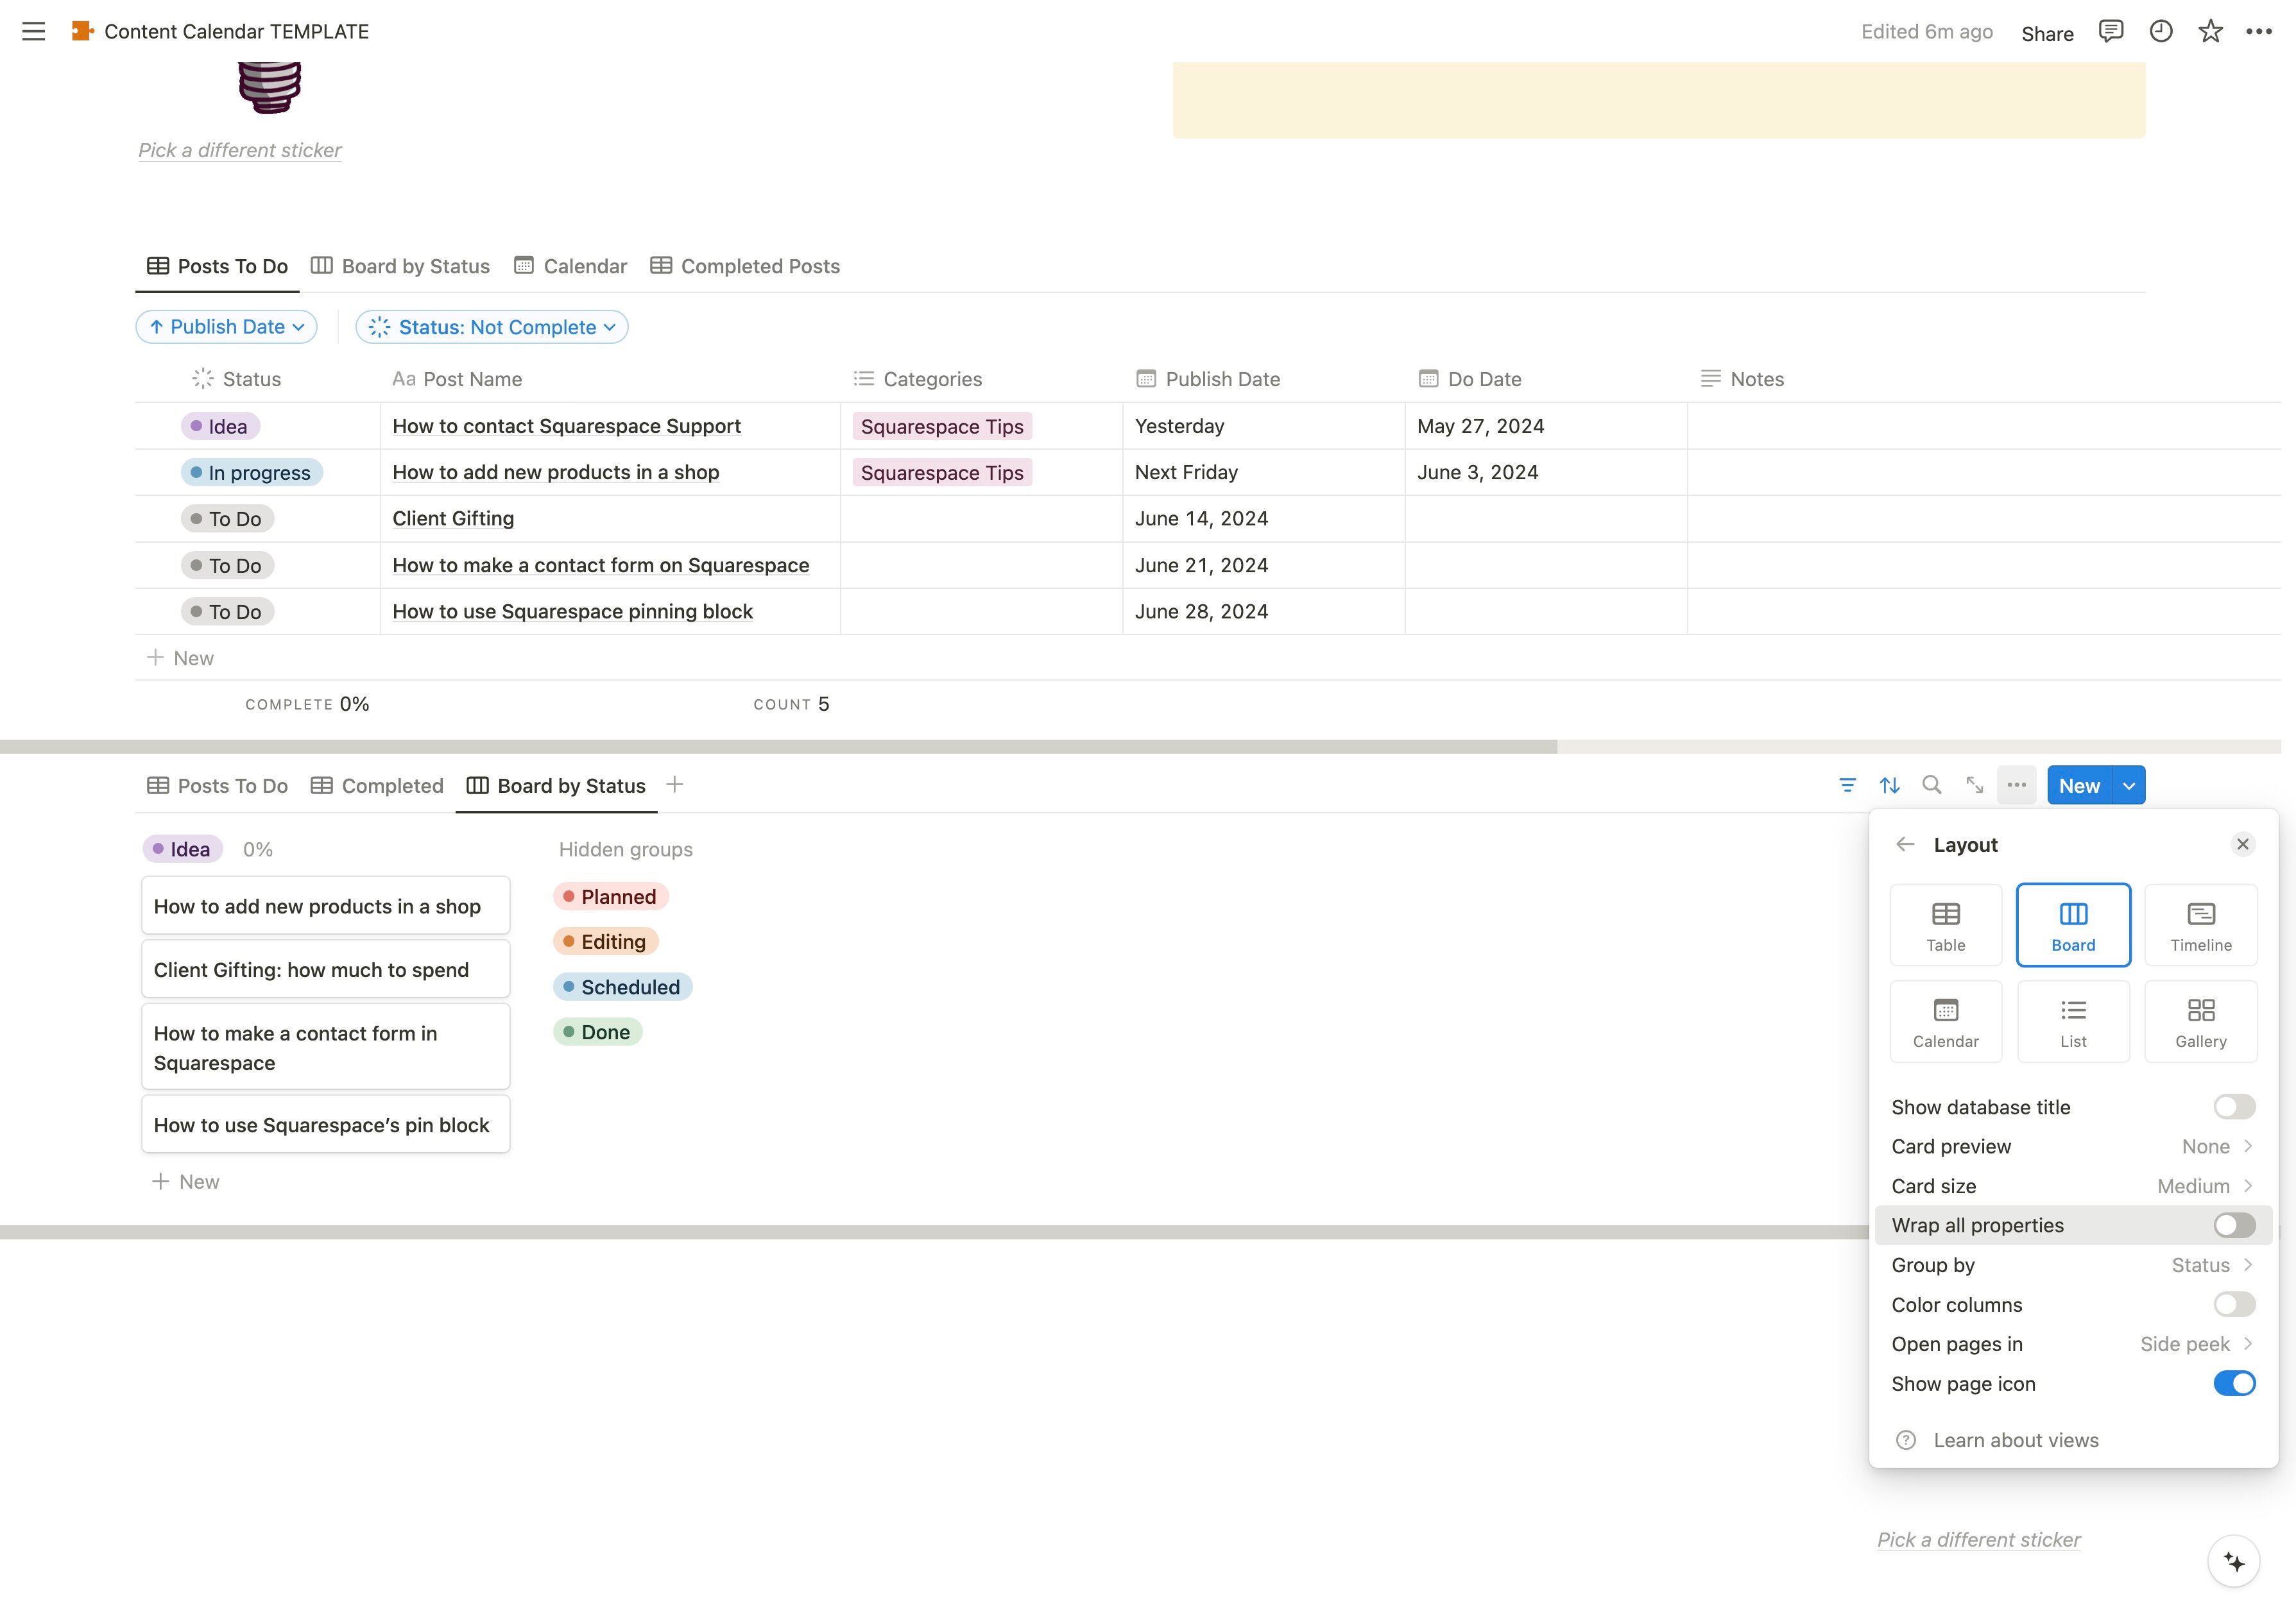
Task: Enable Show database title toggle
Action: (x=2233, y=1107)
